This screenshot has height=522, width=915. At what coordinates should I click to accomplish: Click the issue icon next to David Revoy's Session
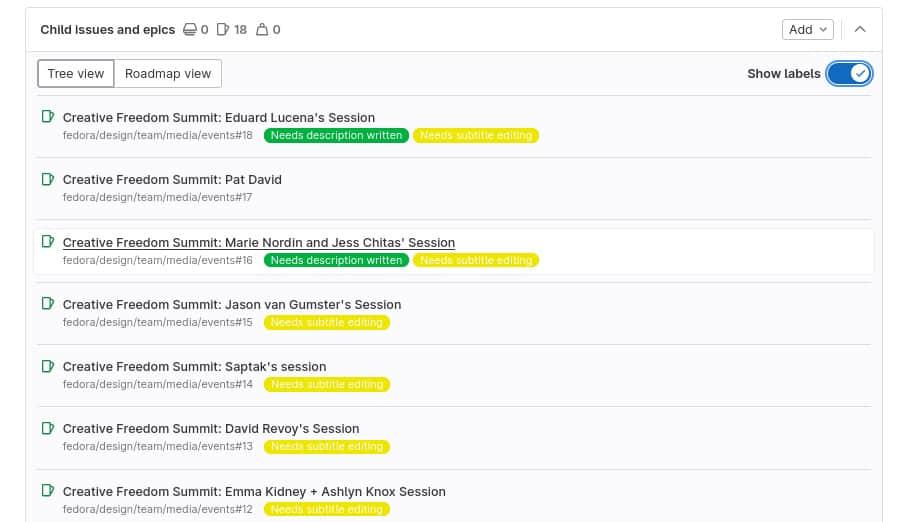click(x=47, y=428)
